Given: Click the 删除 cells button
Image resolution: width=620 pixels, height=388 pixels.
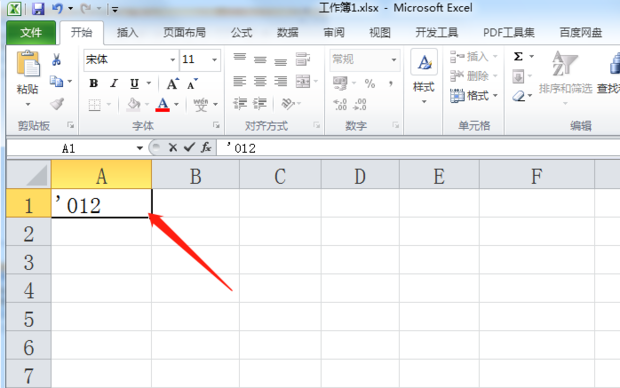Looking at the screenshot, I should click(x=473, y=76).
